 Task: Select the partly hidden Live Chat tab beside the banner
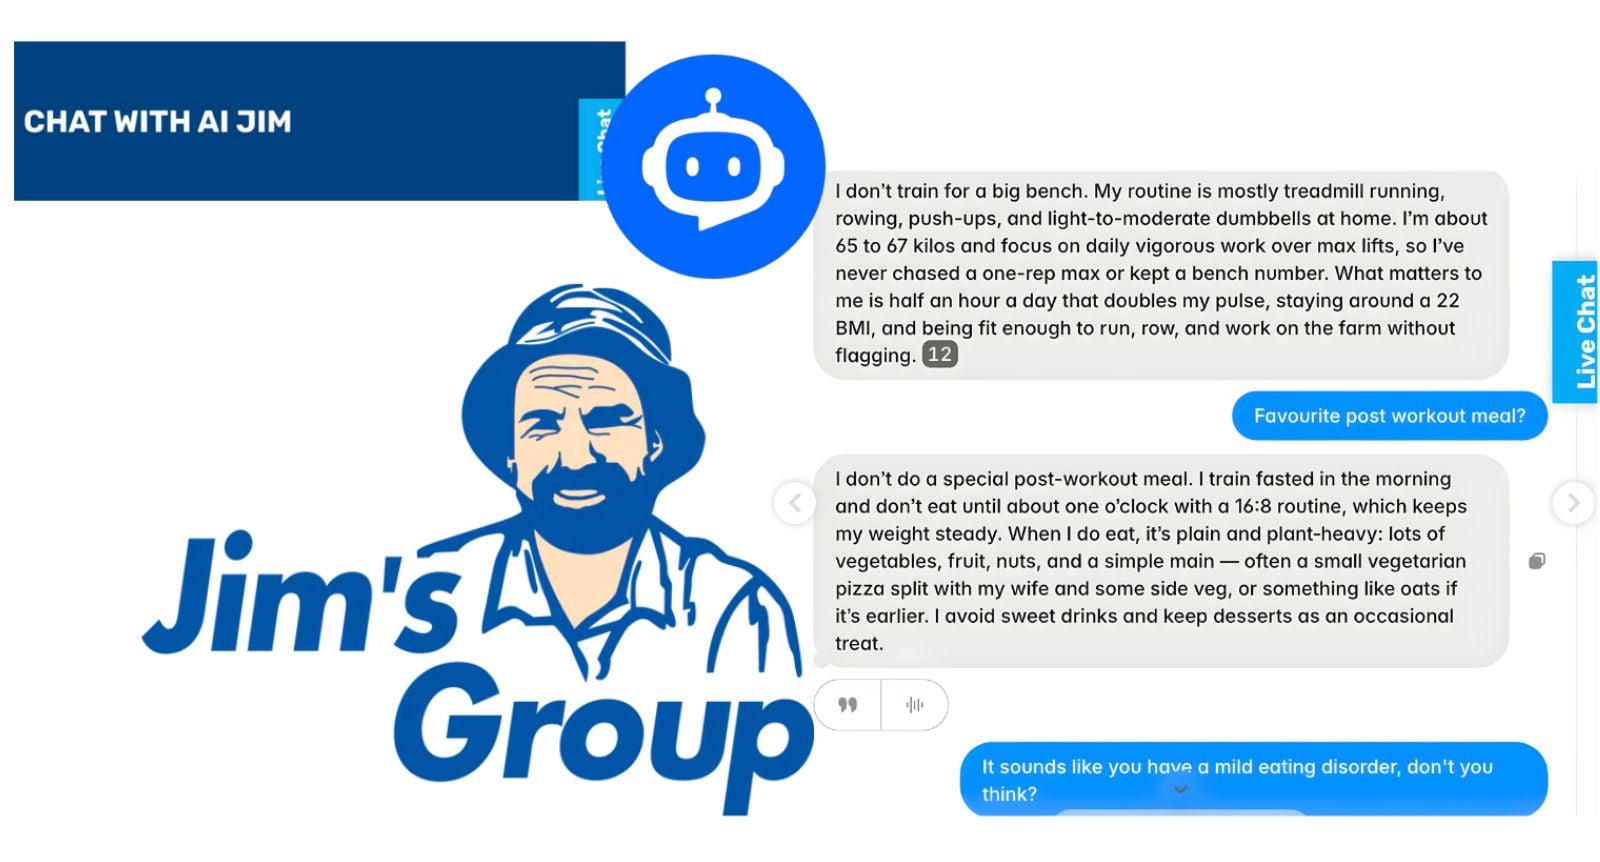click(598, 149)
